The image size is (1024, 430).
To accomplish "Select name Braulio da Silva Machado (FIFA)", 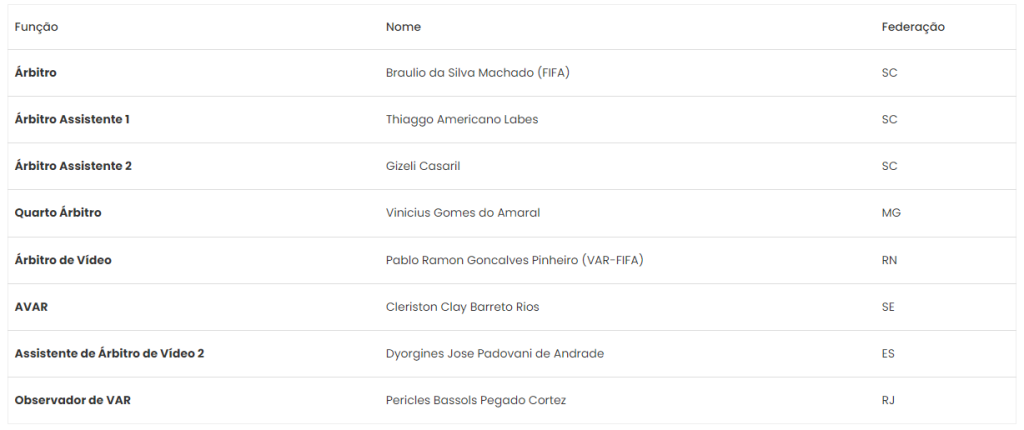I will [477, 73].
